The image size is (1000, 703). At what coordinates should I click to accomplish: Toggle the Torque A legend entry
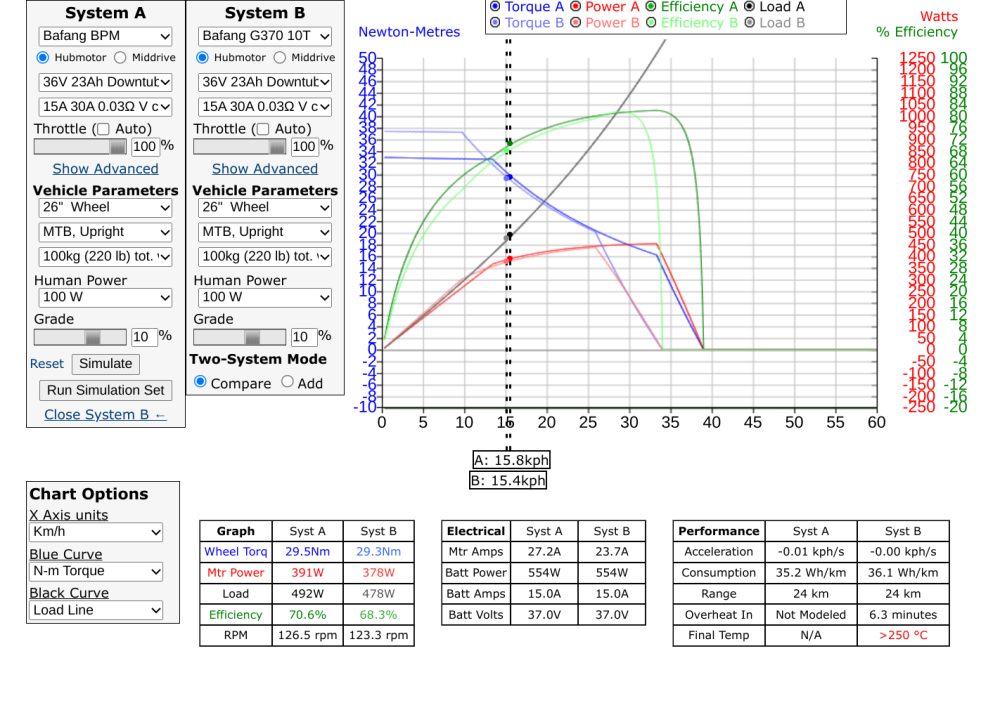494,8
